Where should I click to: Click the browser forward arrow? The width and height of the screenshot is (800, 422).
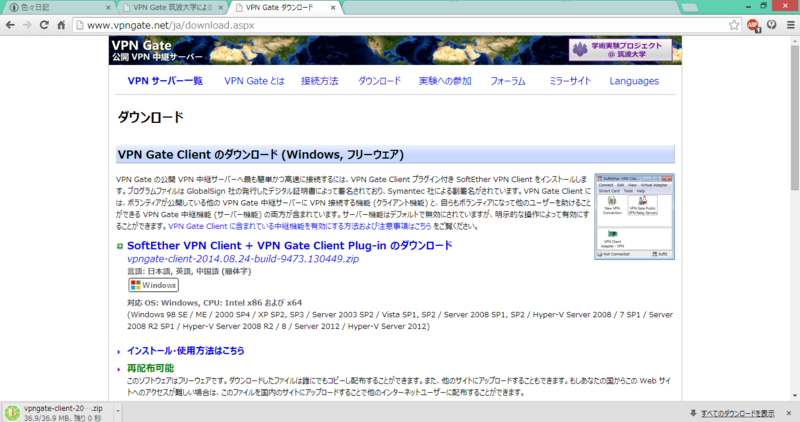point(27,25)
